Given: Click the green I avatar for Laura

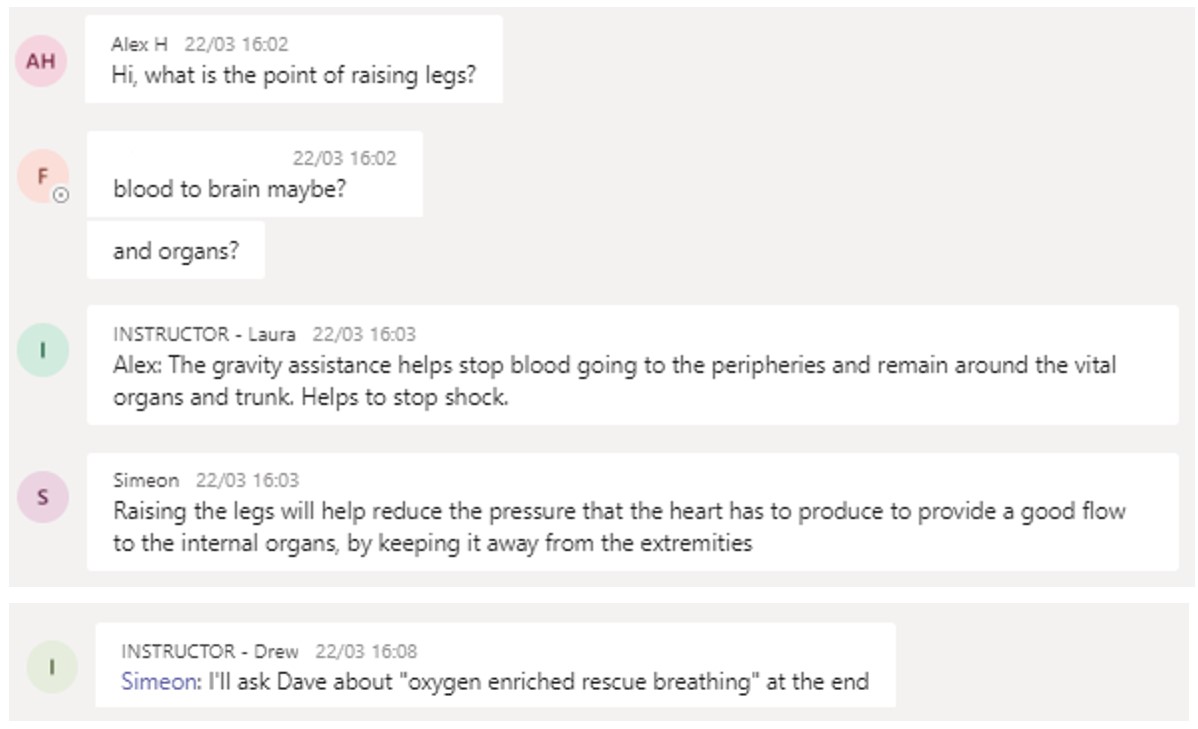Looking at the screenshot, I should (x=43, y=350).
